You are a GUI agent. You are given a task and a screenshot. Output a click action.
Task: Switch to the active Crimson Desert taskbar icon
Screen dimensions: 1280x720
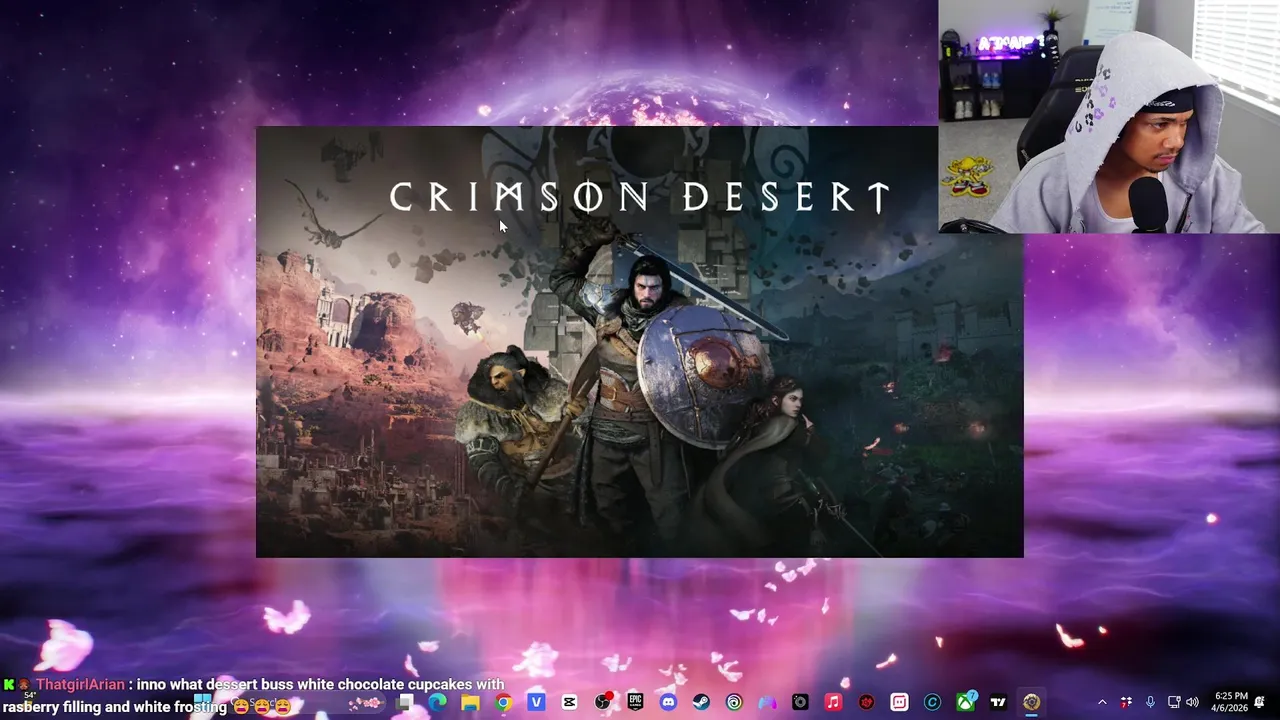(x=1031, y=703)
